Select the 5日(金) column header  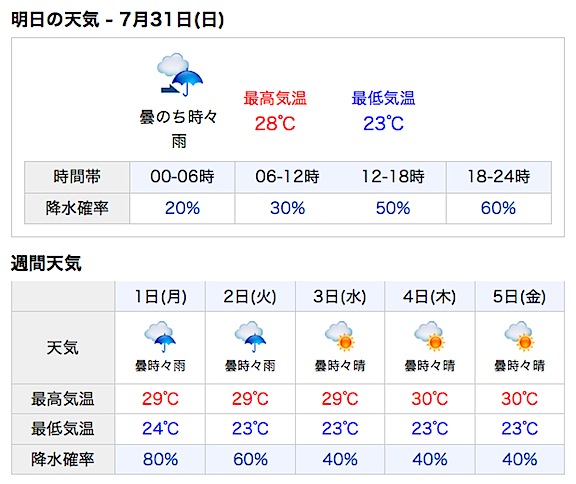(519, 296)
